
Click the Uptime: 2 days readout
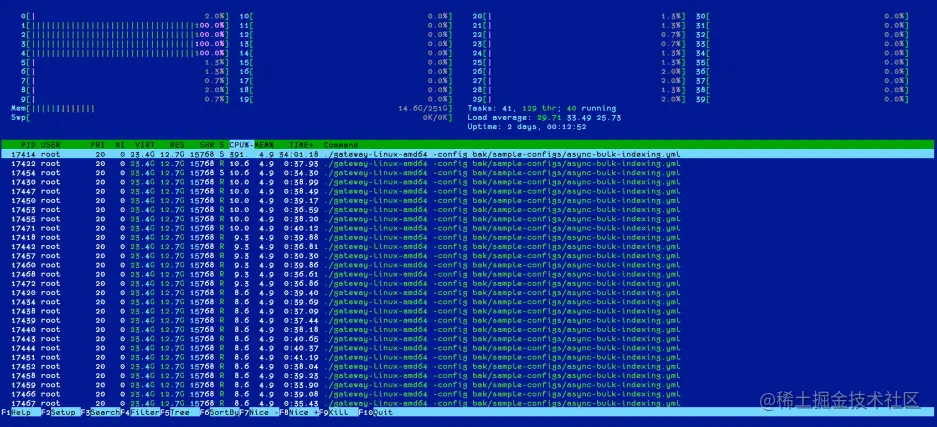[x=527, y=127]
